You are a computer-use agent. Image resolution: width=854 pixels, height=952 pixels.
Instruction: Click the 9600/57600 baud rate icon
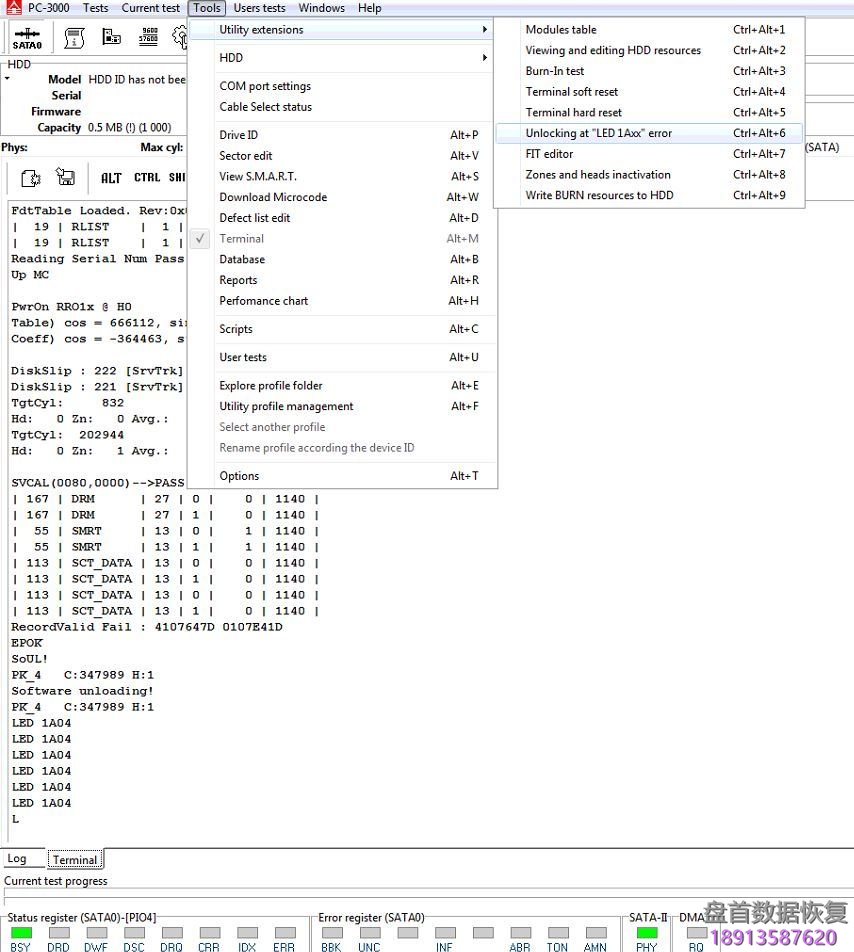click(x=147, y=36)
